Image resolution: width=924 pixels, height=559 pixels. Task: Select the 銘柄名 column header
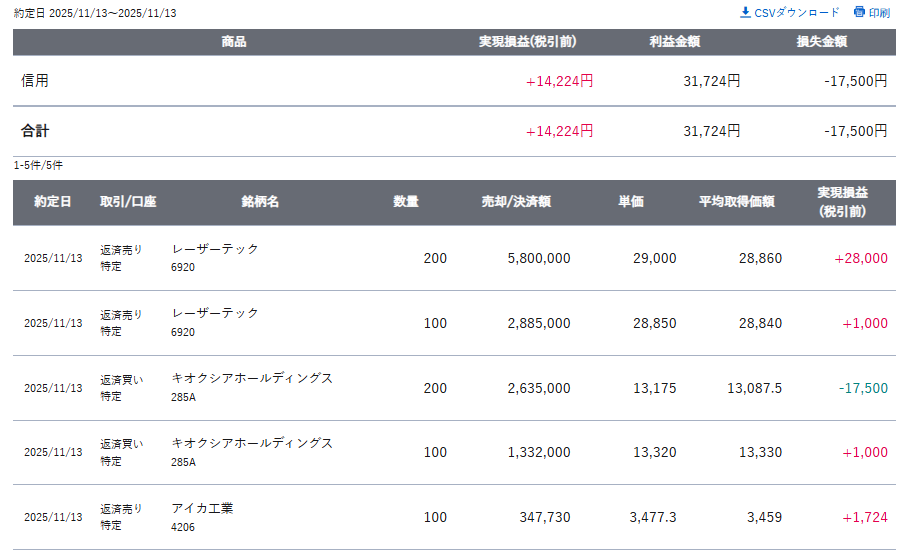pyautogui.click(x=260, y=202)
